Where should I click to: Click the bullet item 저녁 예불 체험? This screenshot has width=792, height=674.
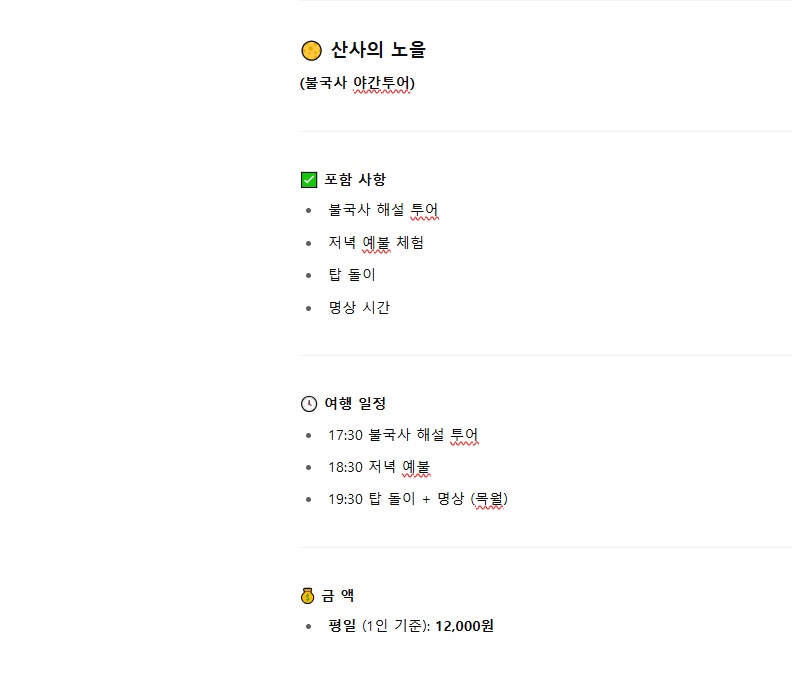376,243
